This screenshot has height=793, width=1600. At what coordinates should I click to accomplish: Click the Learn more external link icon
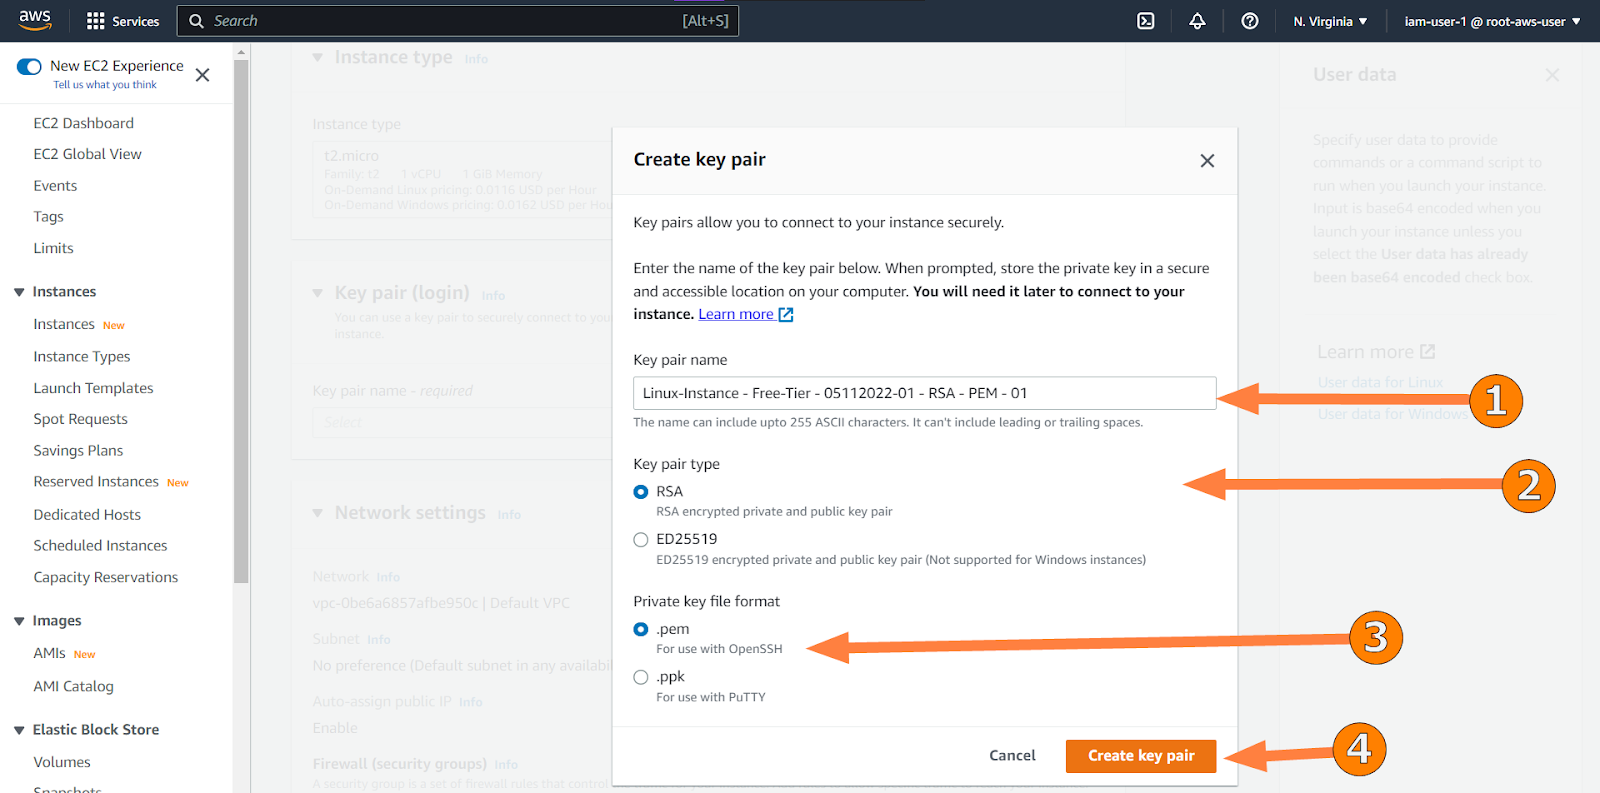coord(786,315)
